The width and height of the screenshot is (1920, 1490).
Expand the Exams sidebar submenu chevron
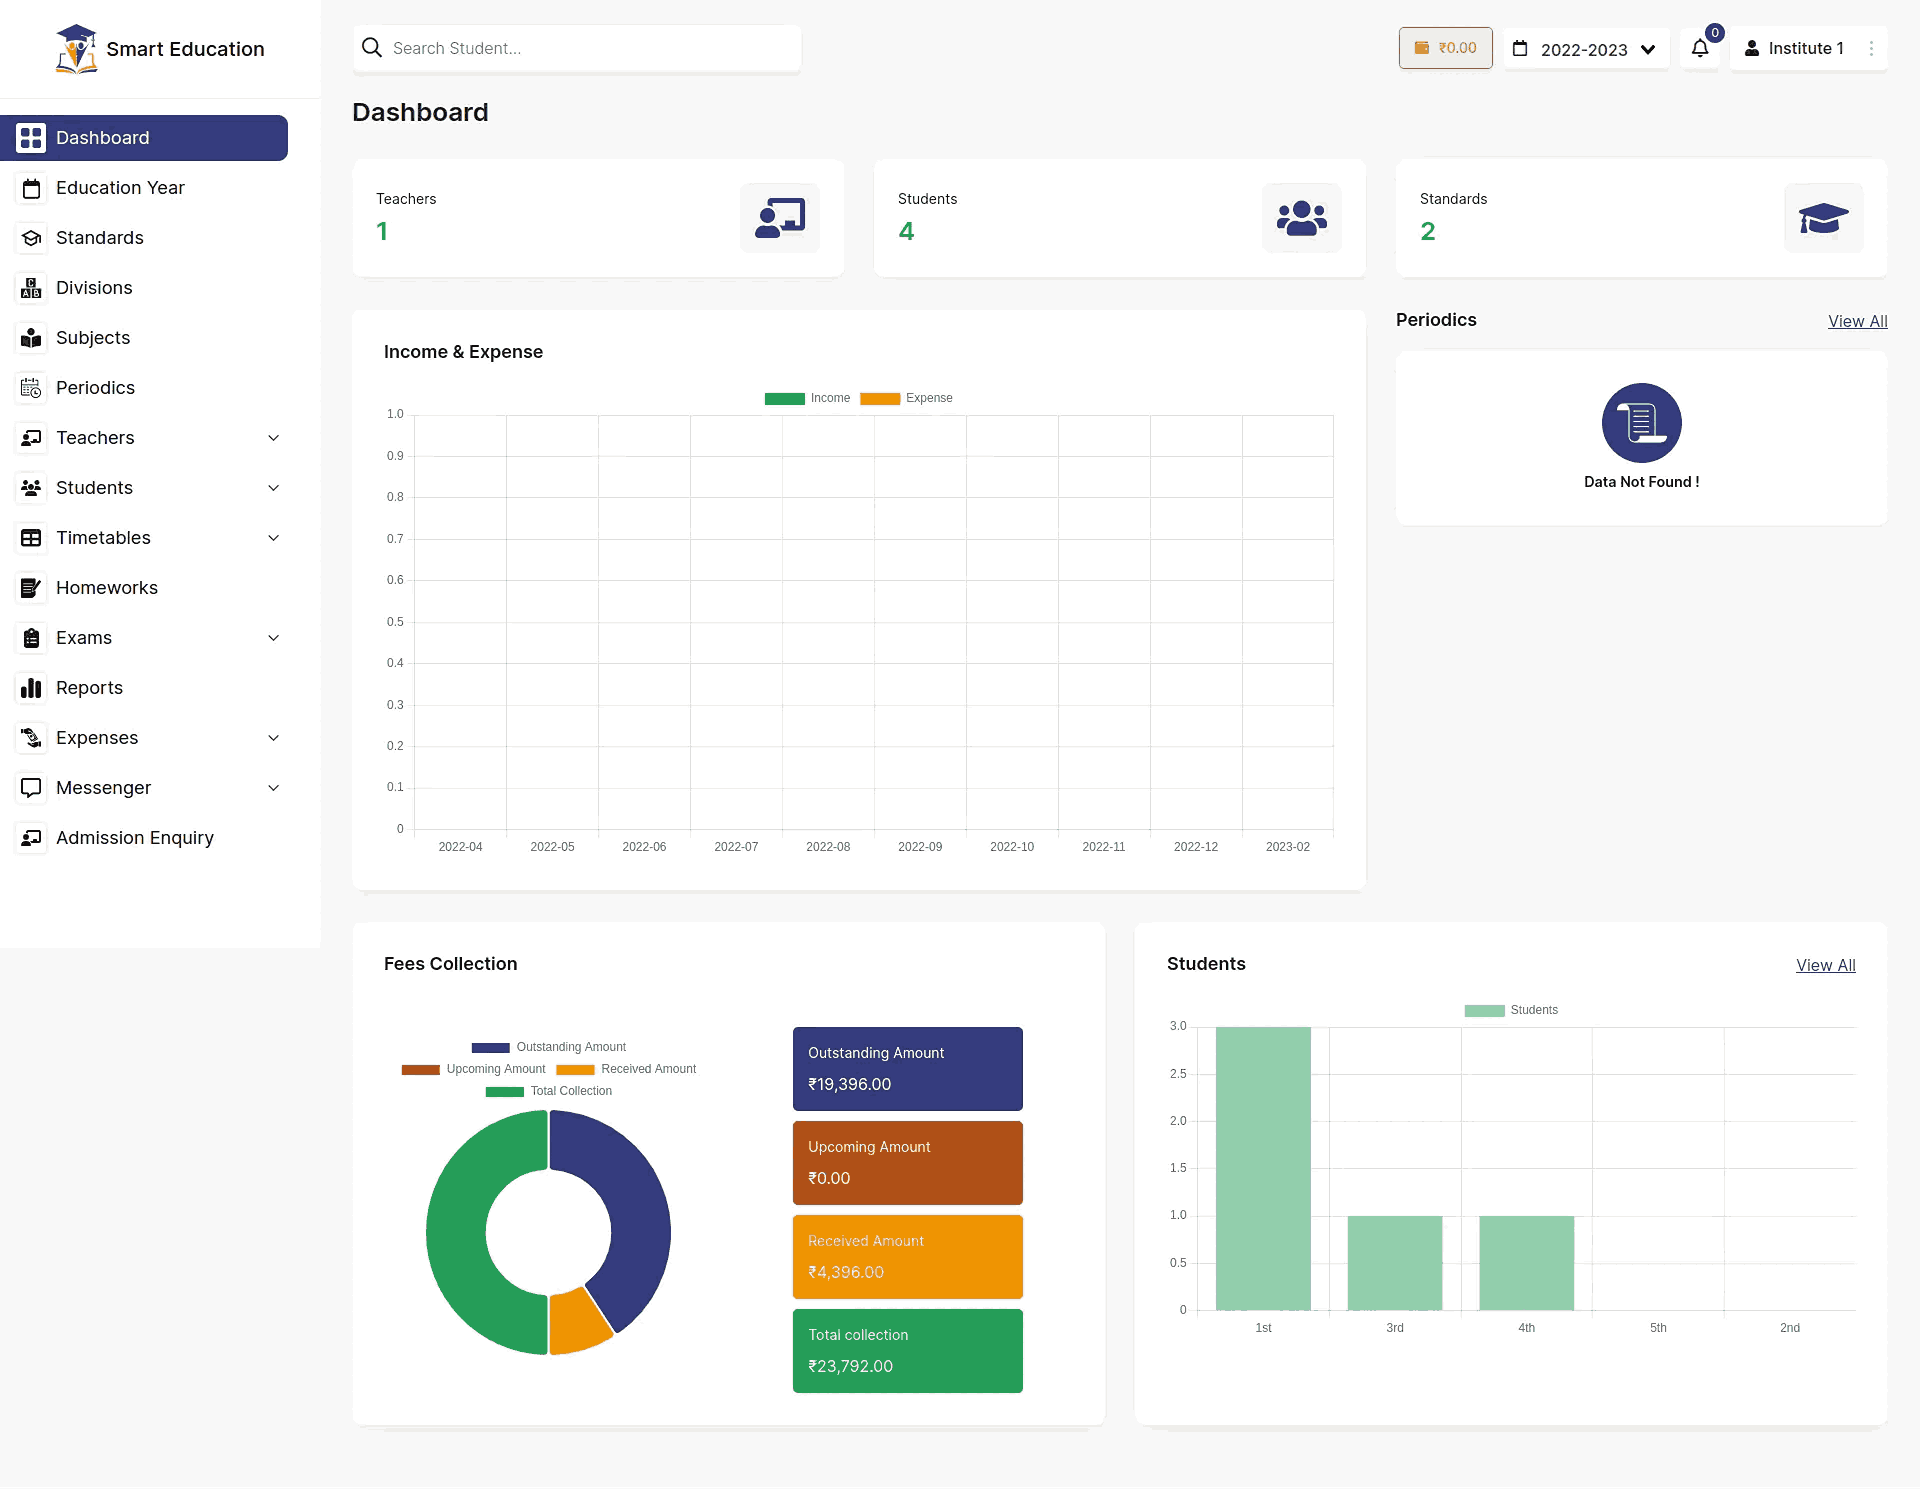tap(273, 638)
